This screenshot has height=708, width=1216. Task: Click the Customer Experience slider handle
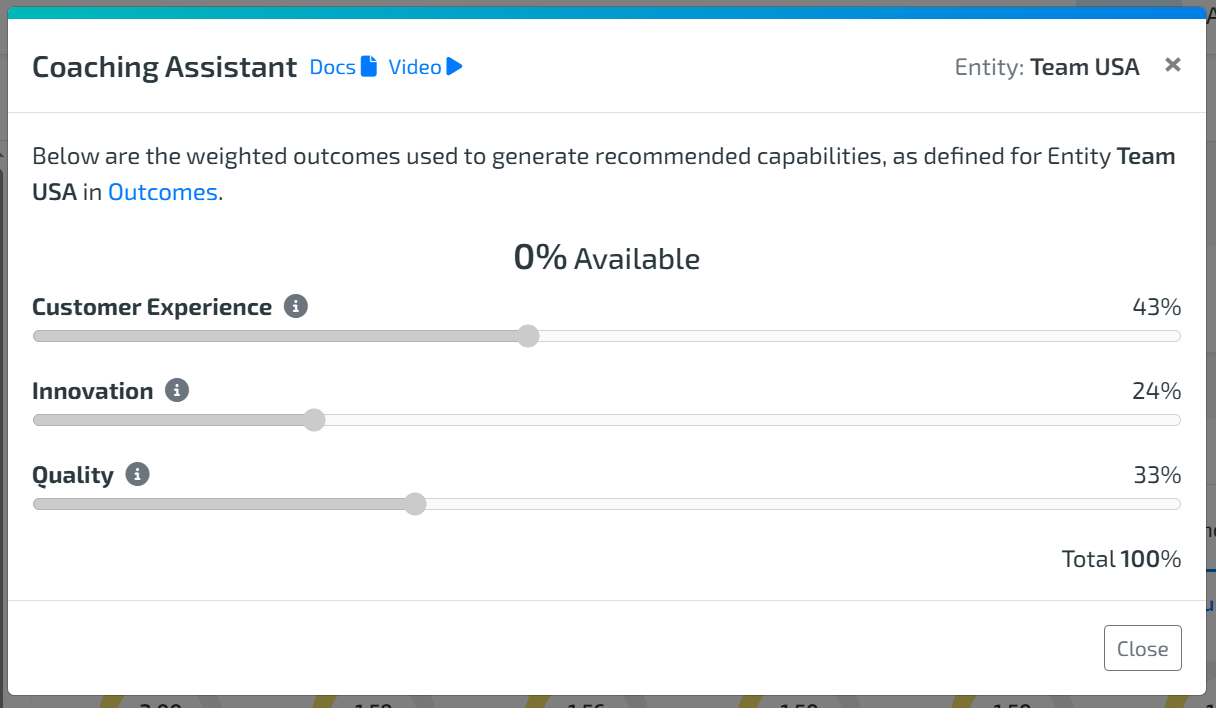(x=529, y=336)
